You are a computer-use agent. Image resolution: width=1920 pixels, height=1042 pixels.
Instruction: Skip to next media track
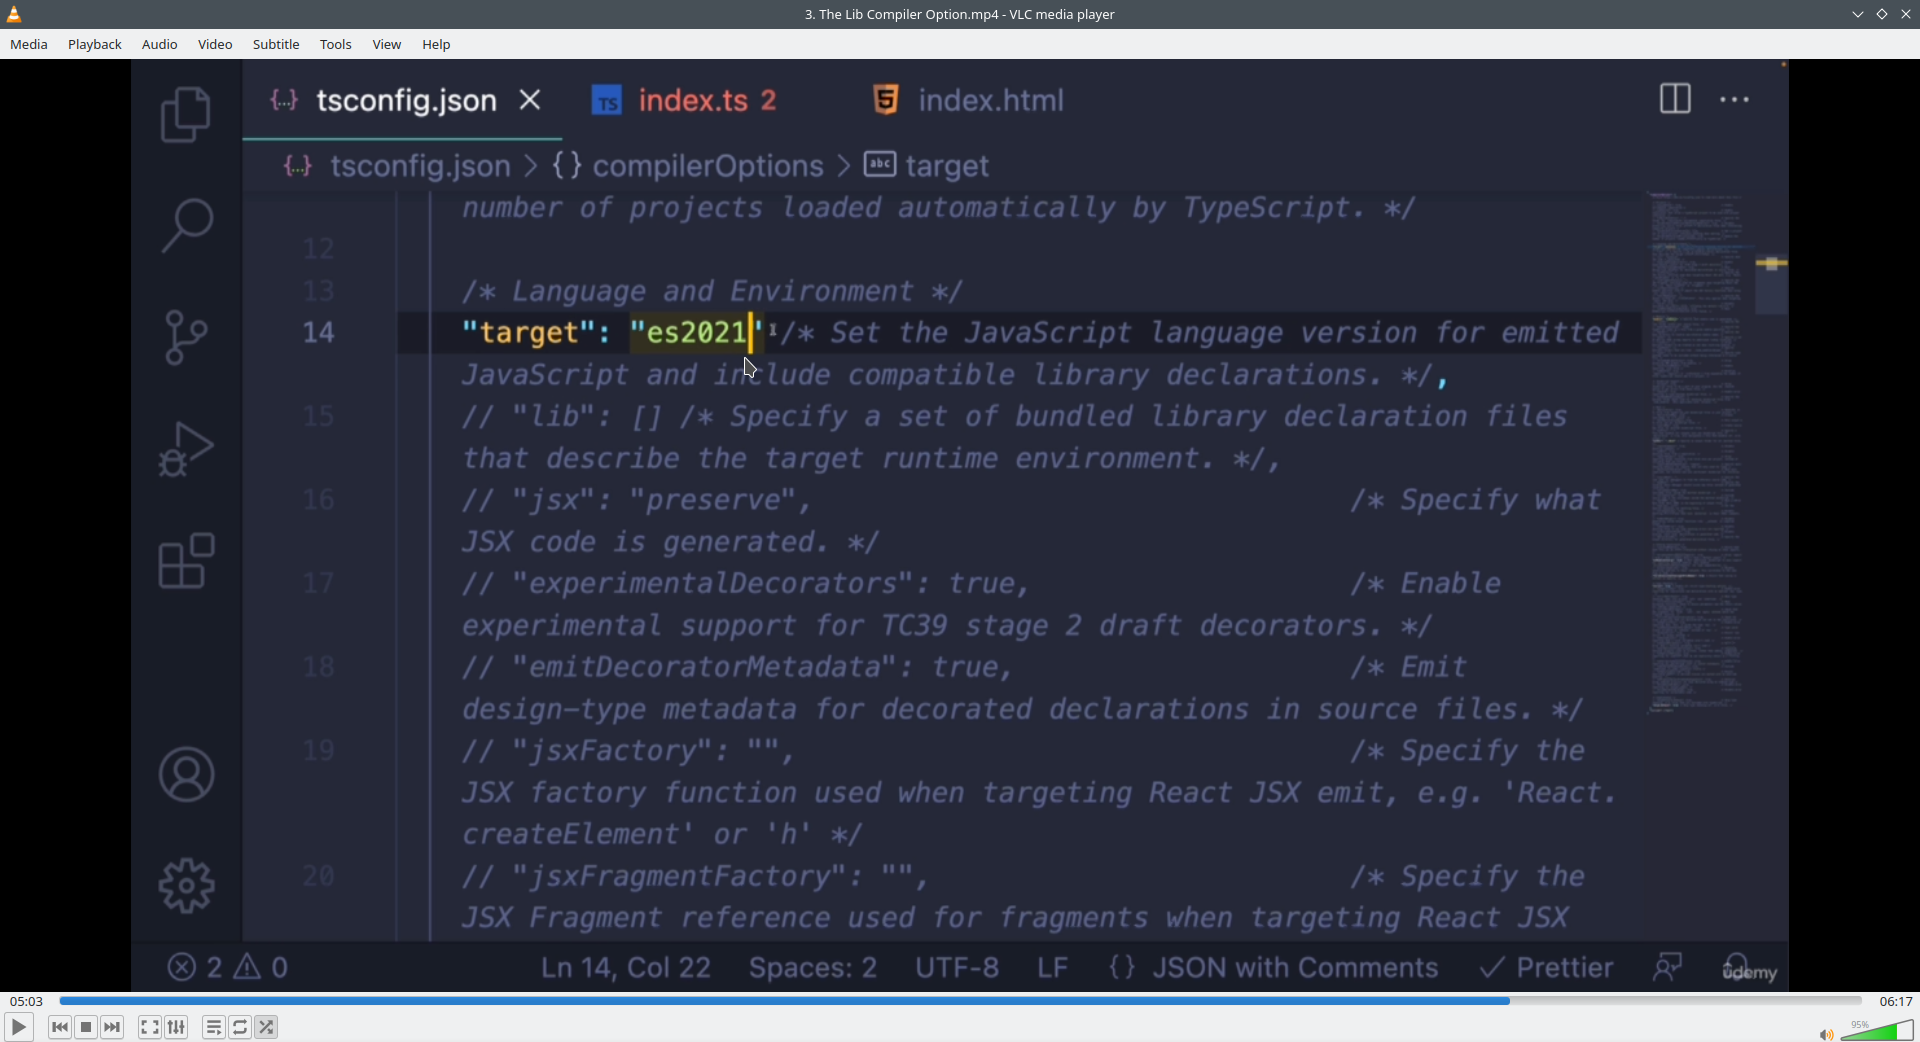[x=113, y=1027]
